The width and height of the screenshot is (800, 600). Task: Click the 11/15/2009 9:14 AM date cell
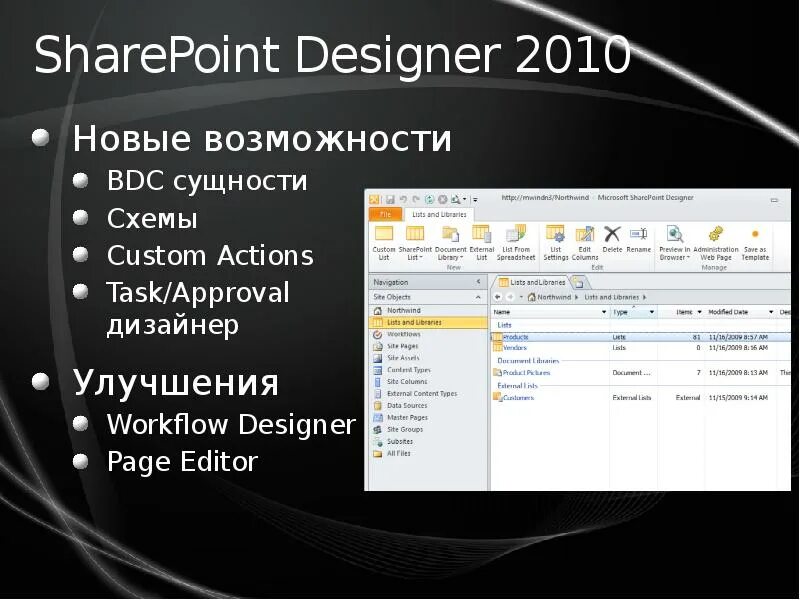click(738, 397)
